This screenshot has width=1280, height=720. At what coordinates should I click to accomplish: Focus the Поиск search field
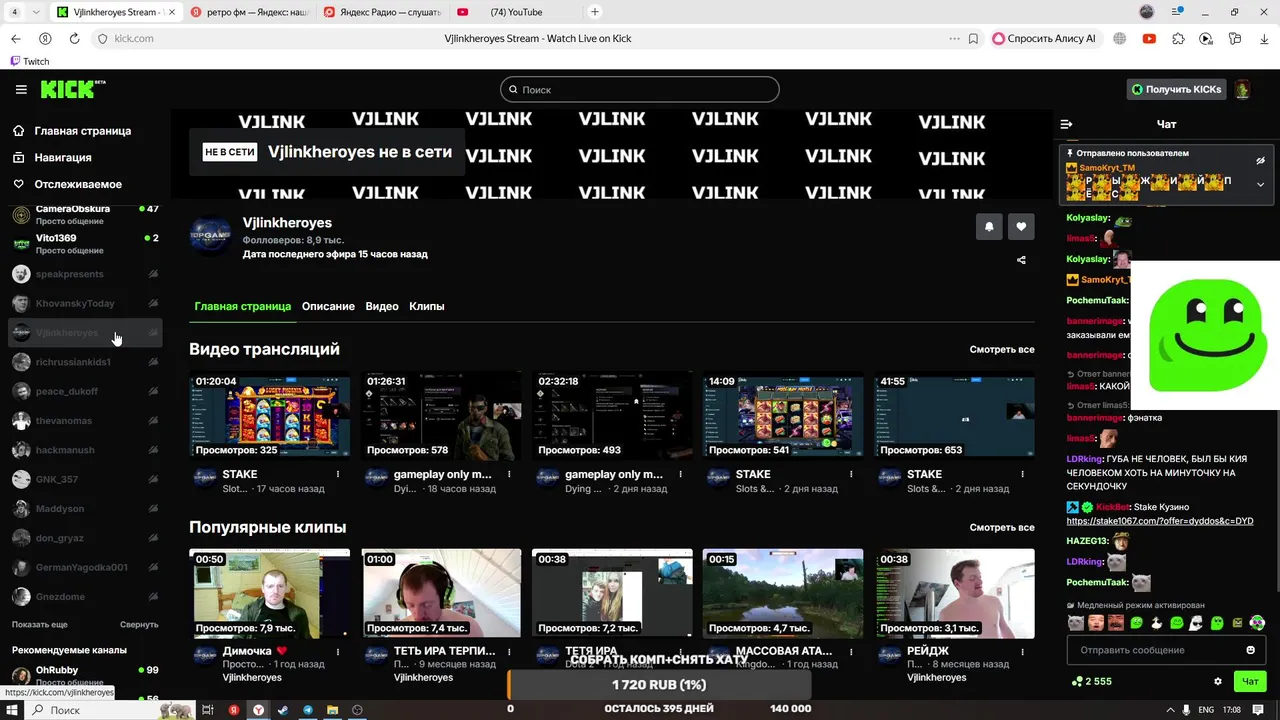[640, 89]
